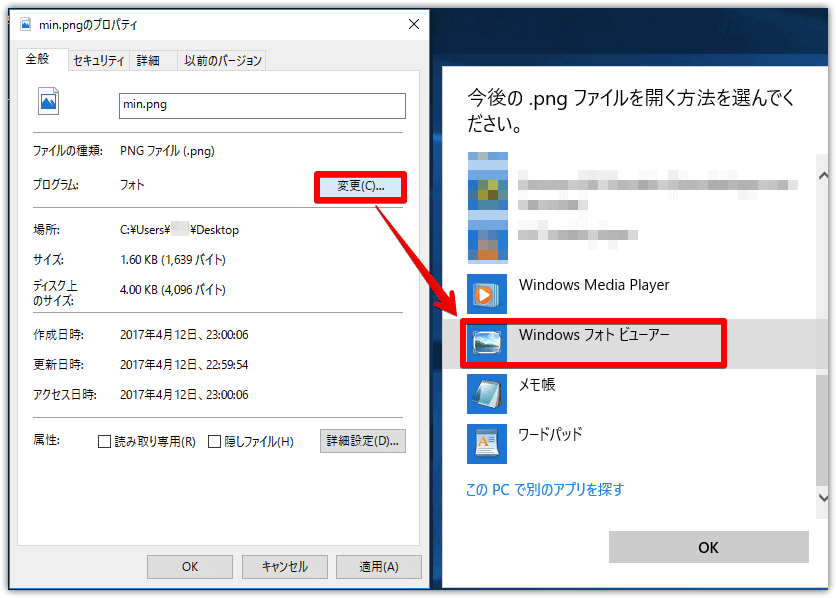Click この PC で別のアプリを探す link
This screenshot has width=836, height=598.
(x=545, y=489)
